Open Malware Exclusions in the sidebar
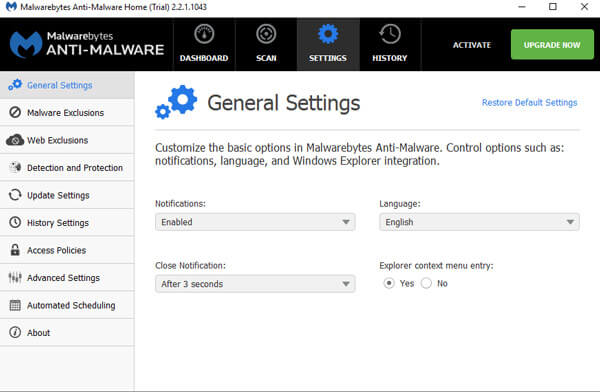Image resolution: width=600 pixels, height=392 pixels. (x=67, y=113)
